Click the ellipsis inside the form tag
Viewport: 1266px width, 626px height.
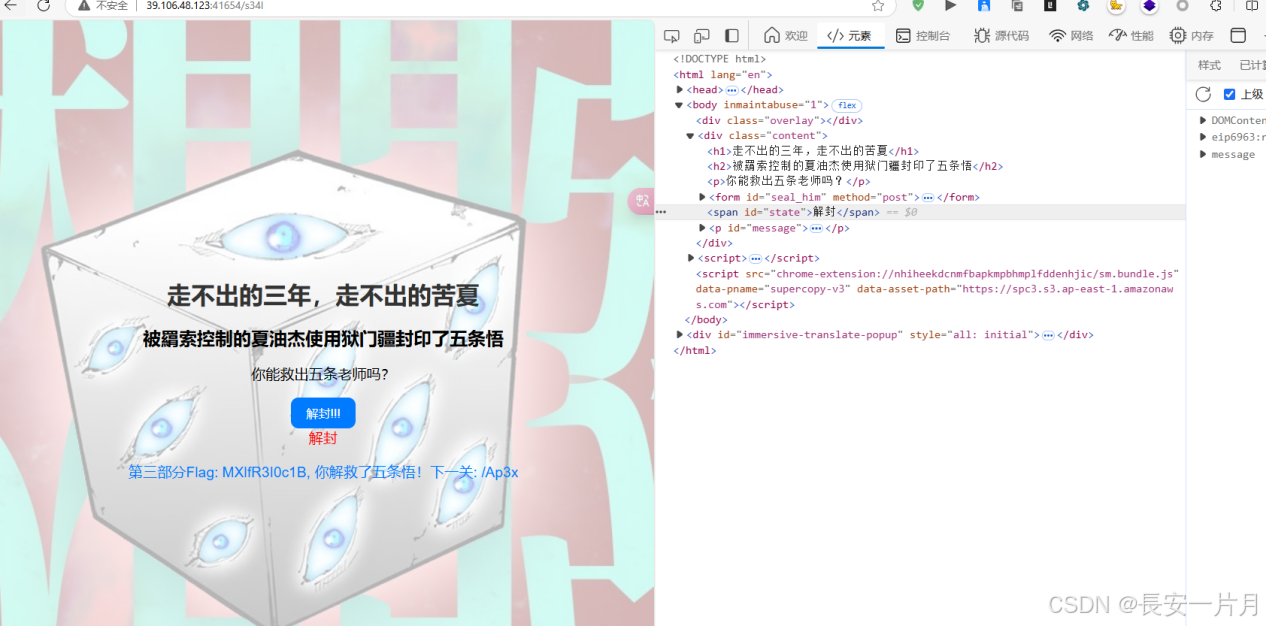point(927,197)
